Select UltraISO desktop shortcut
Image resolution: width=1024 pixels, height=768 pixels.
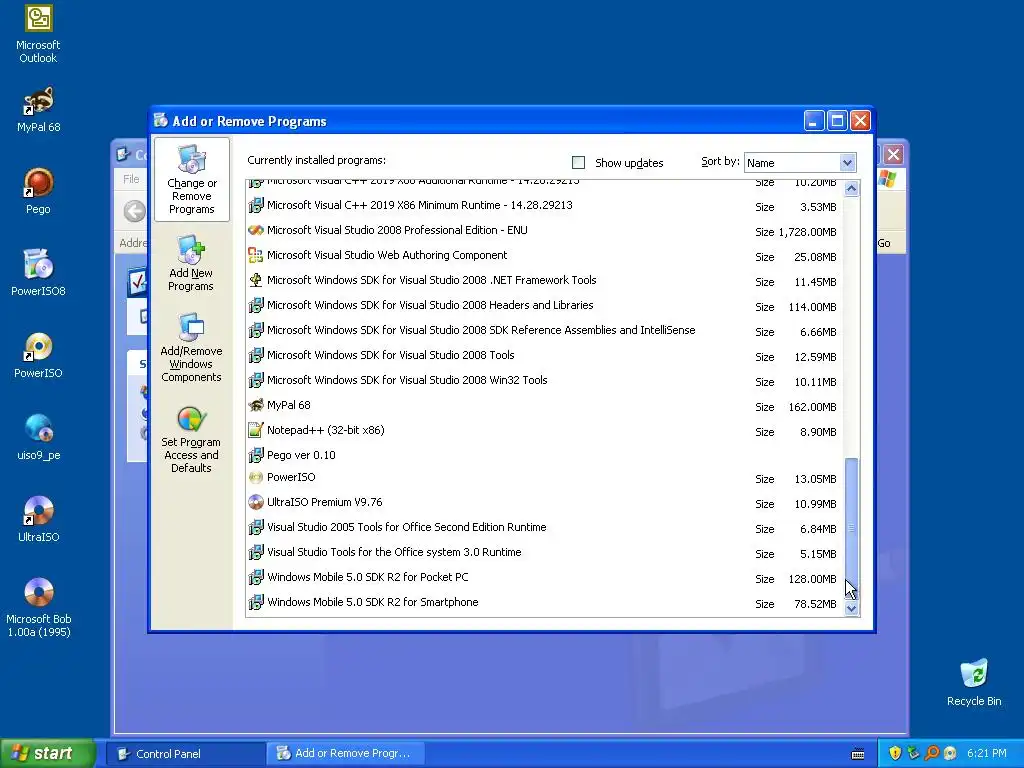point(38,519)
